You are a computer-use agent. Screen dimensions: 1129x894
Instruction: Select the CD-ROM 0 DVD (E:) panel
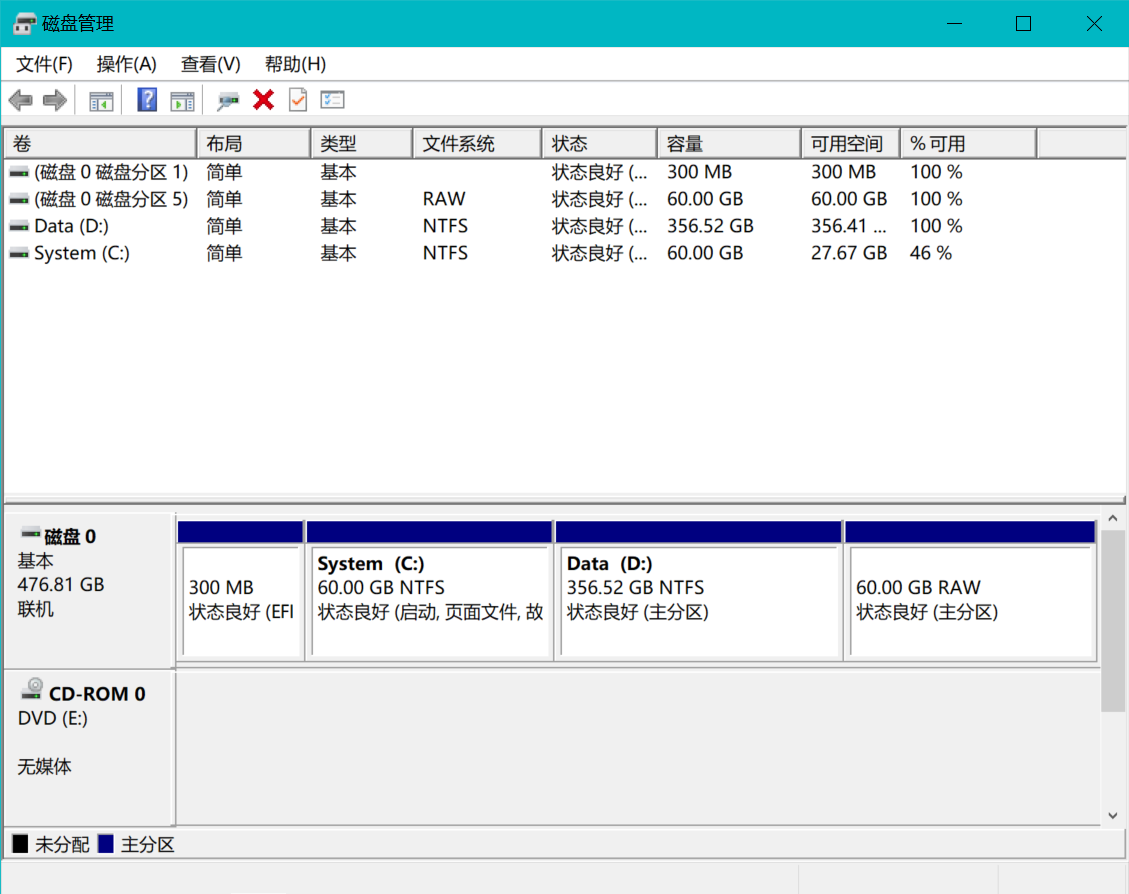coord(89,747)
